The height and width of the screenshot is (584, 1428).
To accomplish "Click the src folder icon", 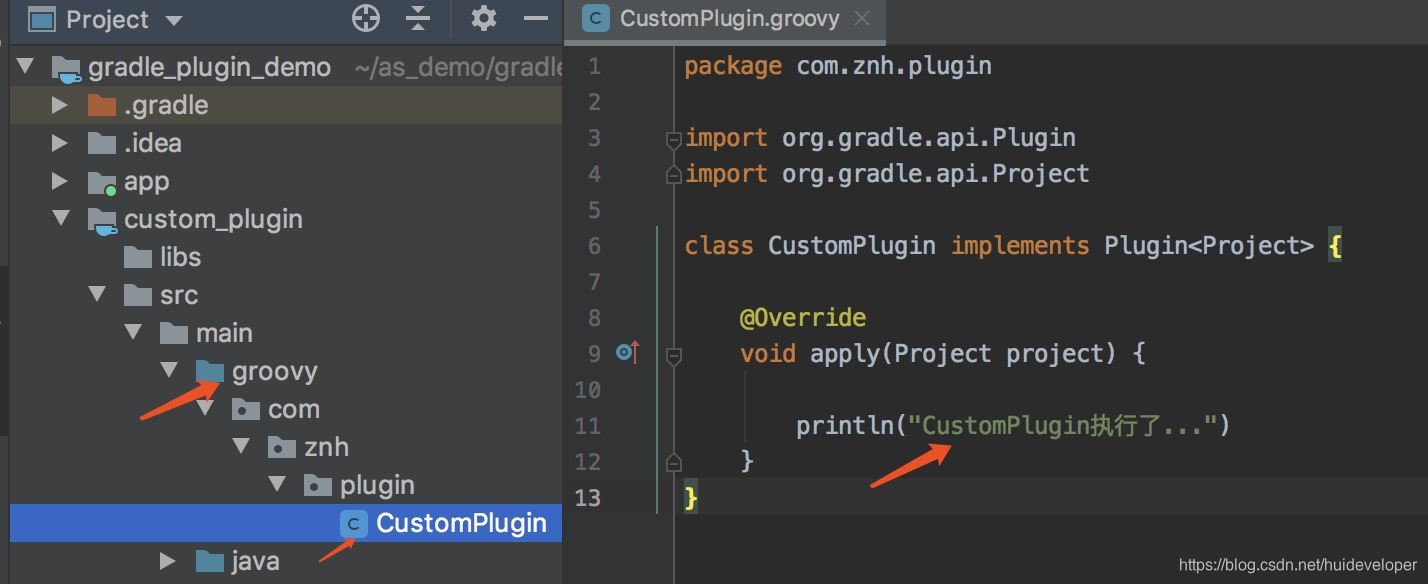I will tap(138, 295).
